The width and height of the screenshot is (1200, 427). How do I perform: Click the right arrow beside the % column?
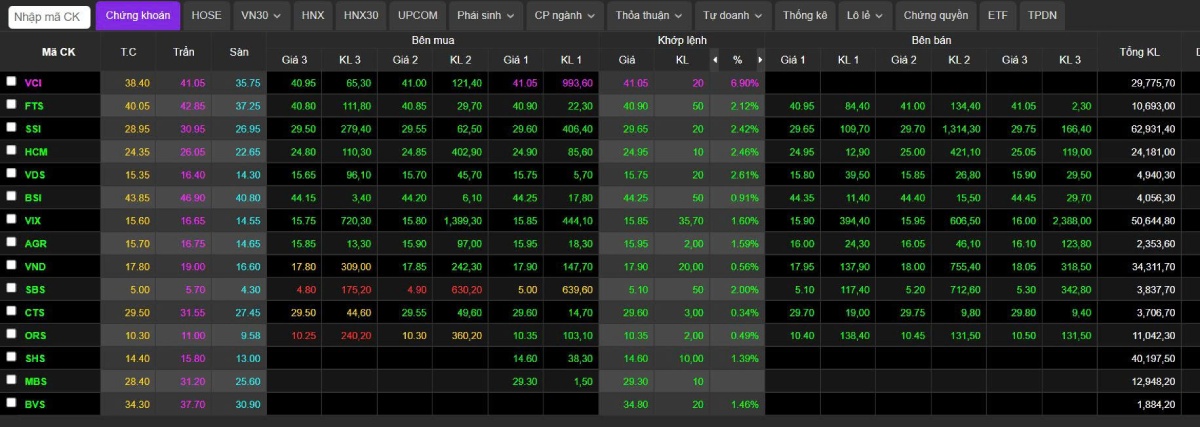pos(760,60)
